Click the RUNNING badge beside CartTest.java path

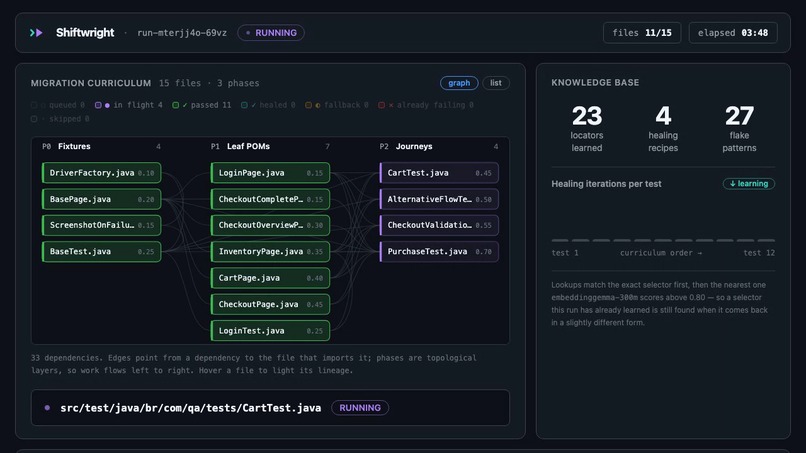coord(360,408)
